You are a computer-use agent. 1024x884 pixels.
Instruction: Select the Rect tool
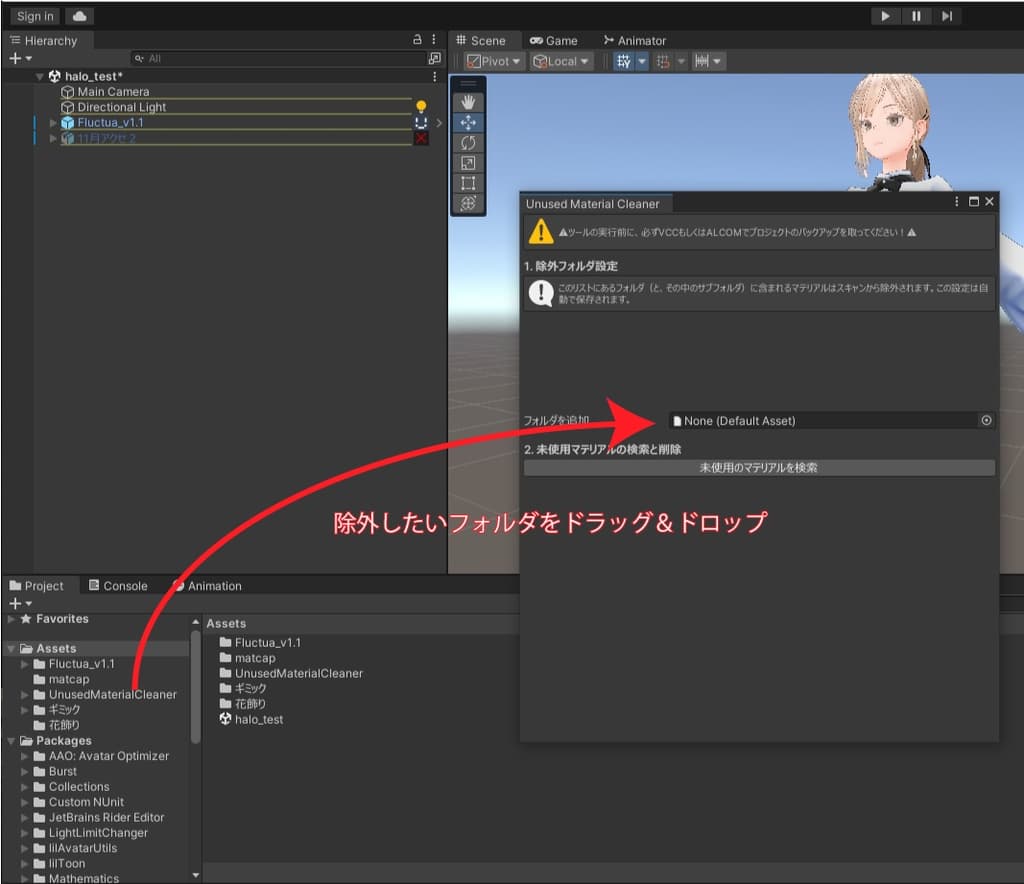[x=468, y=183]
